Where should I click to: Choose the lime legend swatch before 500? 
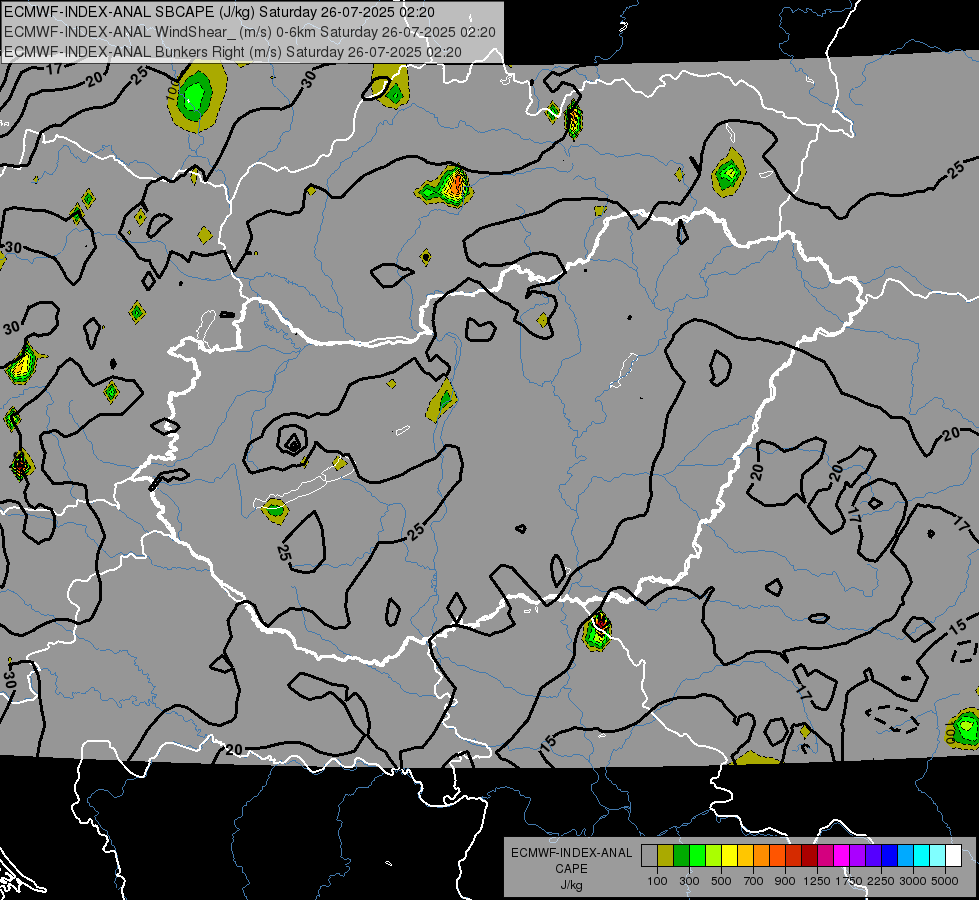click(x=714, y=856)
